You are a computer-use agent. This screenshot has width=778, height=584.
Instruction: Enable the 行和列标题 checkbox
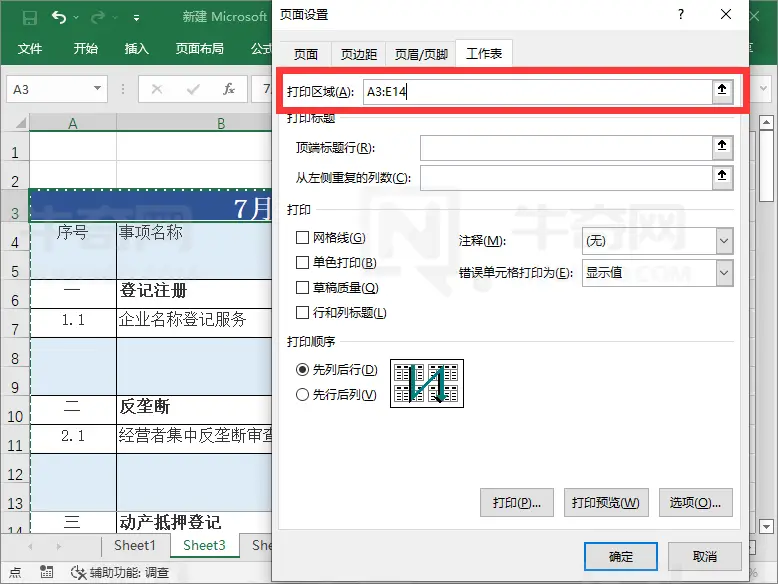point(302,313)
